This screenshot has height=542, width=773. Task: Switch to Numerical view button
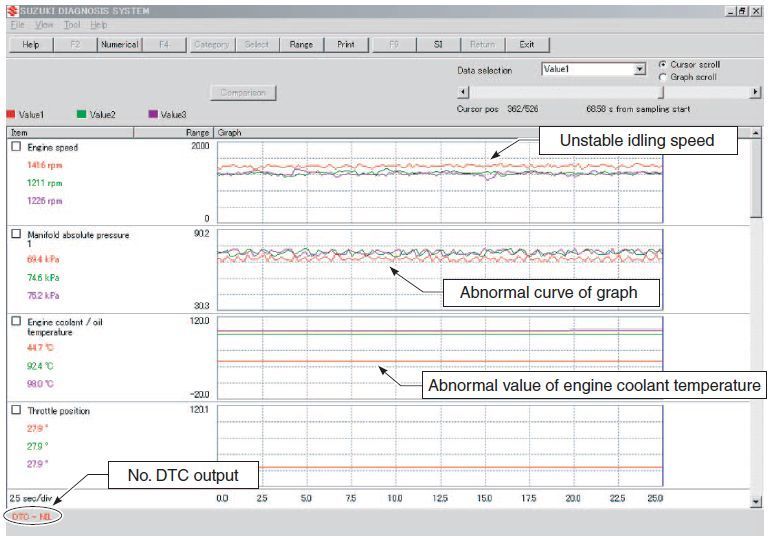(119, 44)
